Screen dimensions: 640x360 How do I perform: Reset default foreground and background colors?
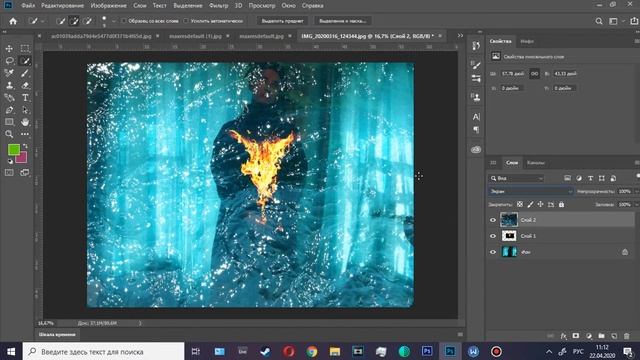click(10, 161)
